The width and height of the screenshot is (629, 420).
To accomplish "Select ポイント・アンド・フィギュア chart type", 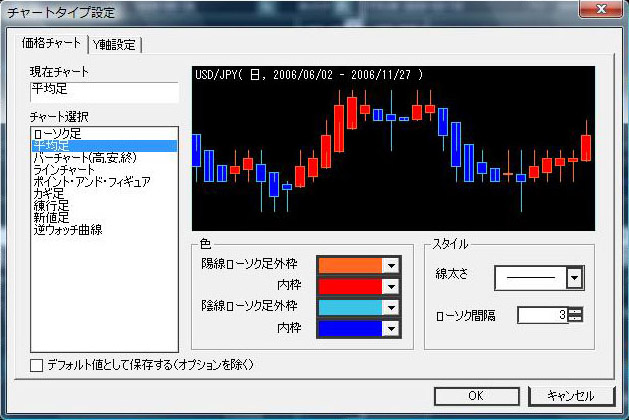I will tap(104, 182).
